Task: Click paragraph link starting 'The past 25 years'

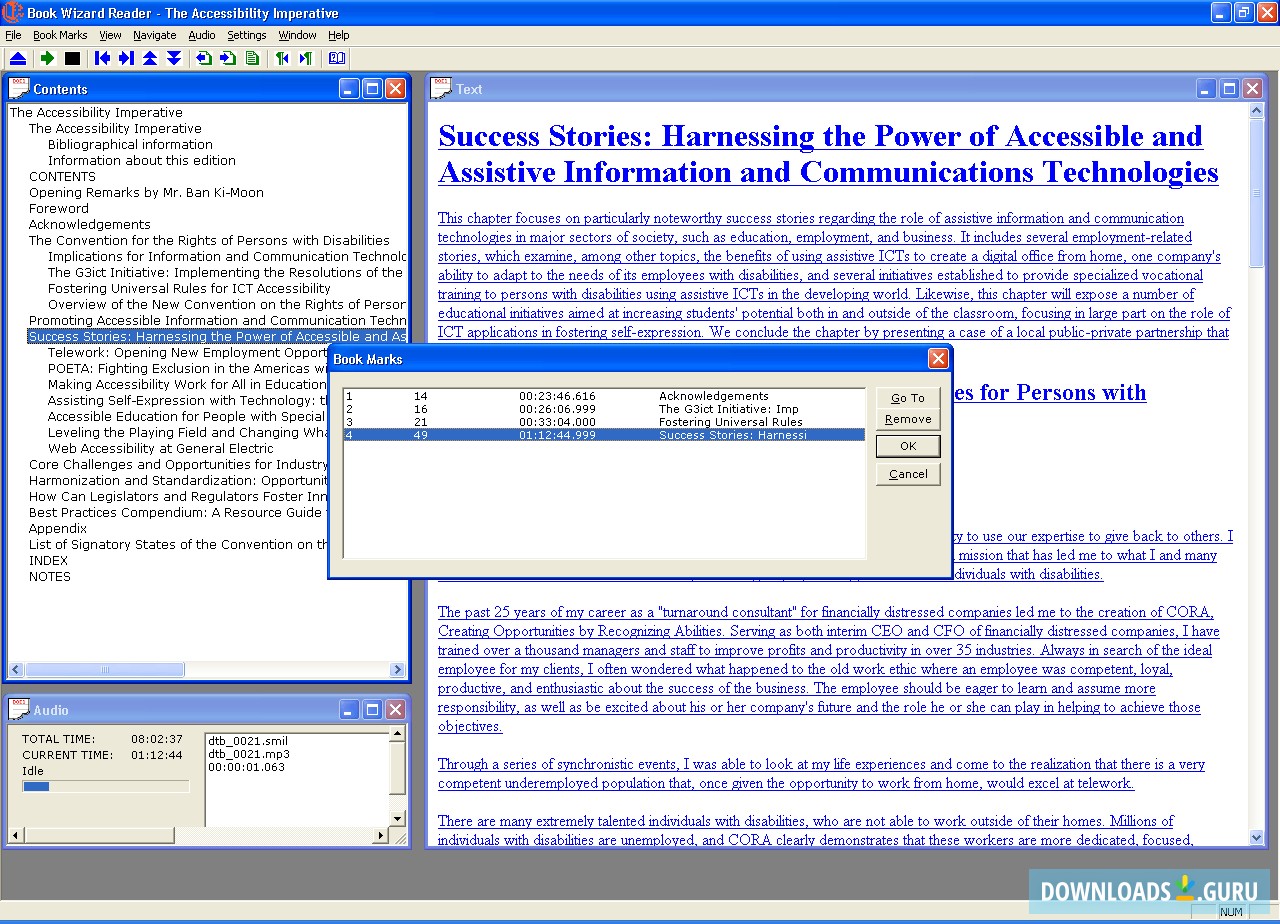Action: click(829, 669)
